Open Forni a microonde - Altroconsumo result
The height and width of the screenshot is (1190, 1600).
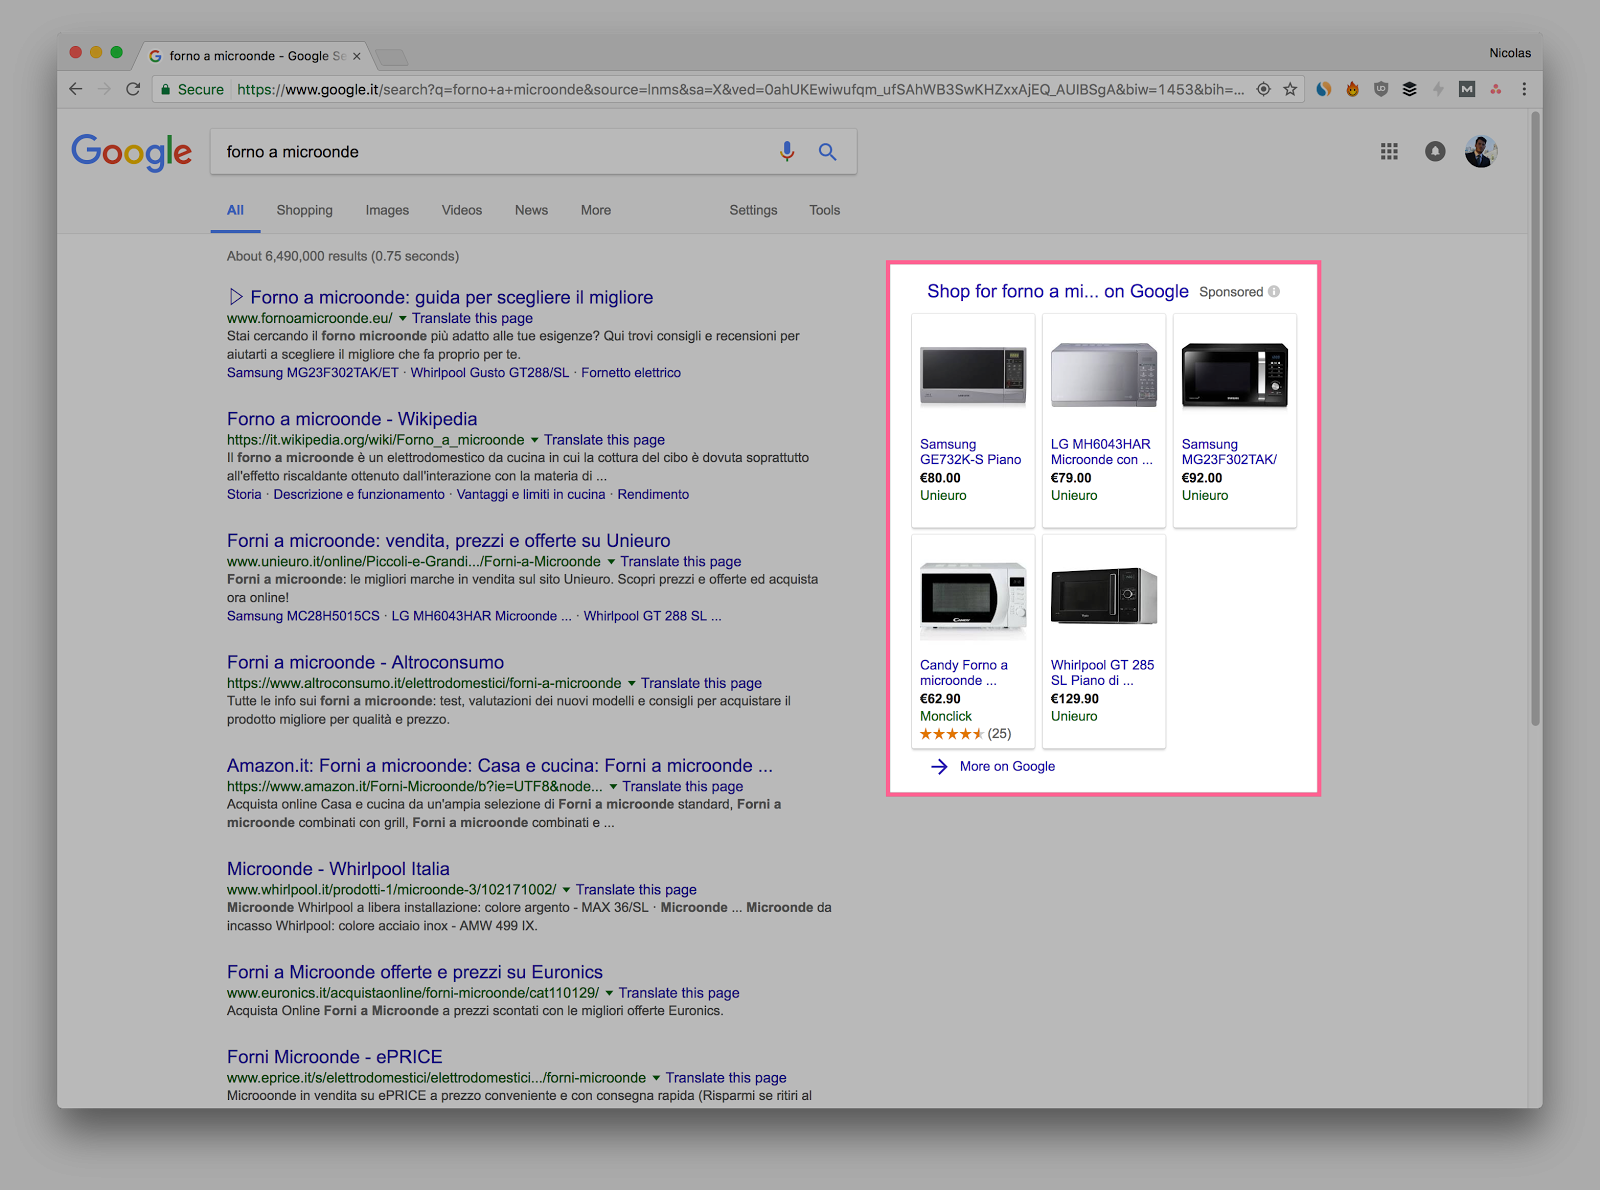coord(365,662)
